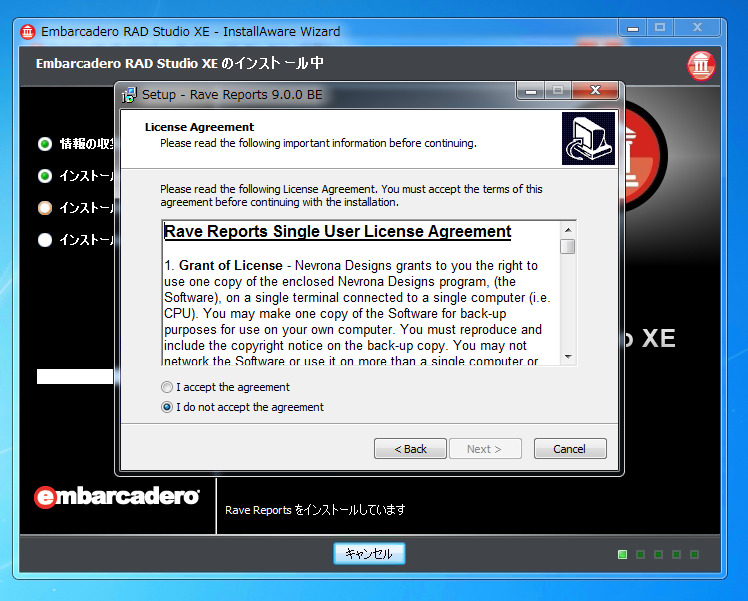The height and width of the screenshot is (601, 748).
Task: Cancel the Rave Reports setup
Action: tap(570, 449)
